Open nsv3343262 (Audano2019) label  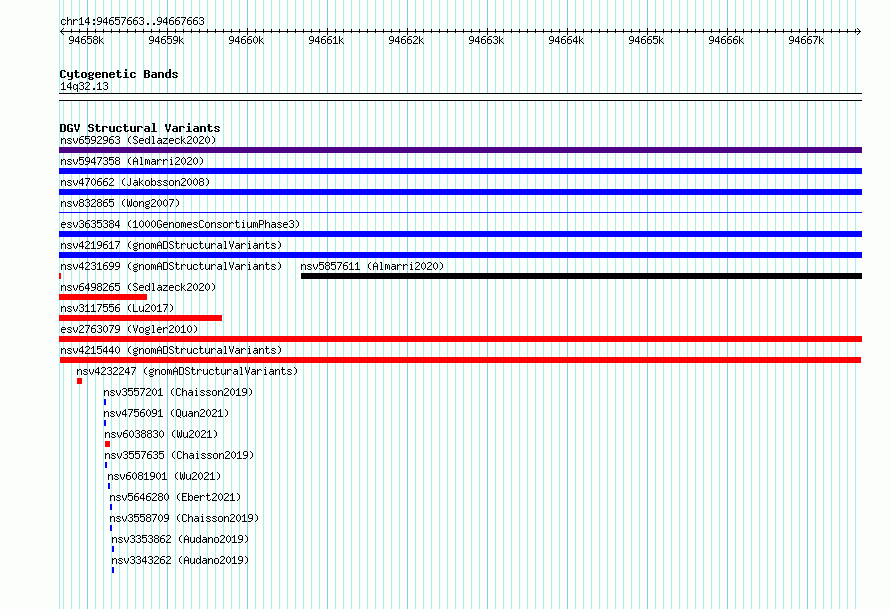click(180, 560)
